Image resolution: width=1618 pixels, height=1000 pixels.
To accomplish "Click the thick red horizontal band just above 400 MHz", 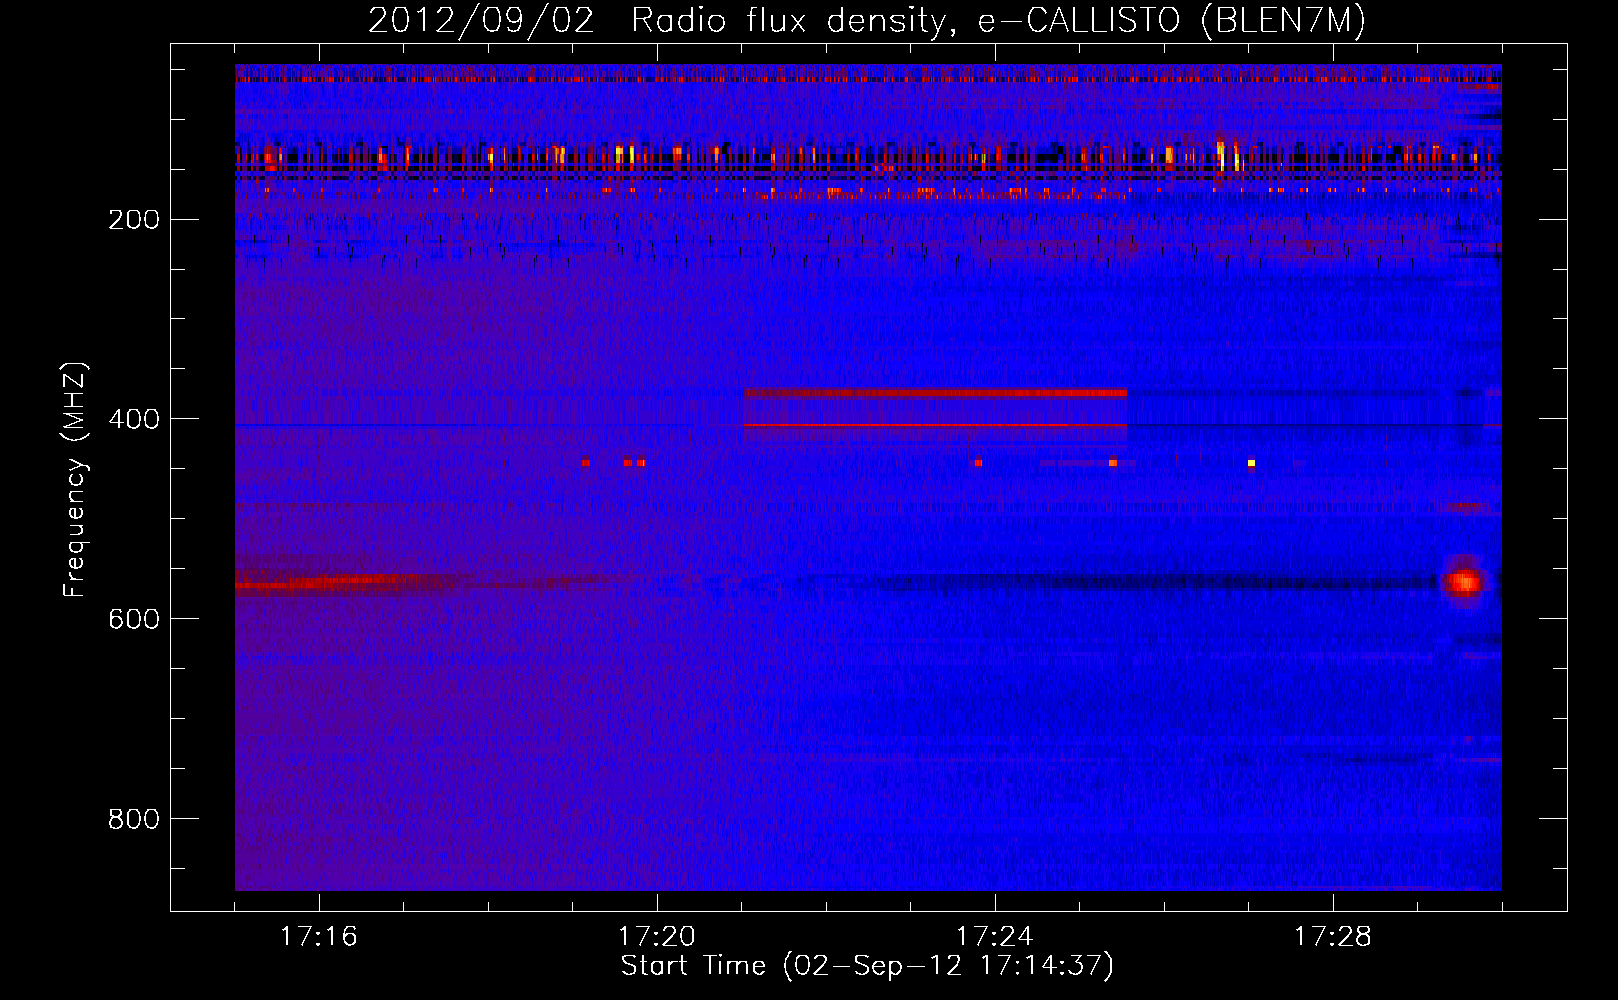I will click(x=935, y=393).
